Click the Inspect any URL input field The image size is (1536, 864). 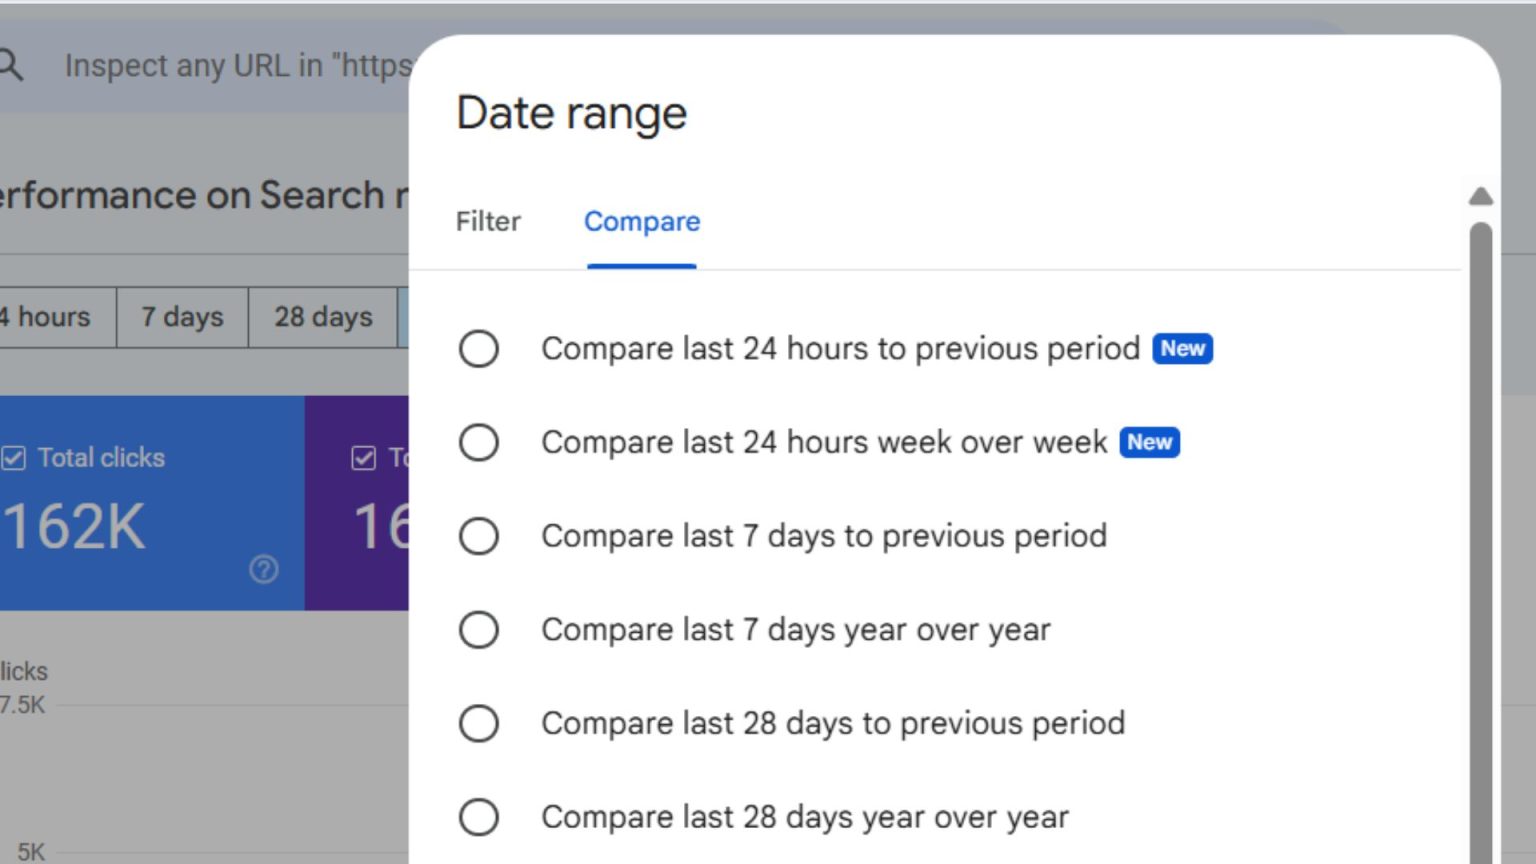pyautogui.click(x=220, y=64)
